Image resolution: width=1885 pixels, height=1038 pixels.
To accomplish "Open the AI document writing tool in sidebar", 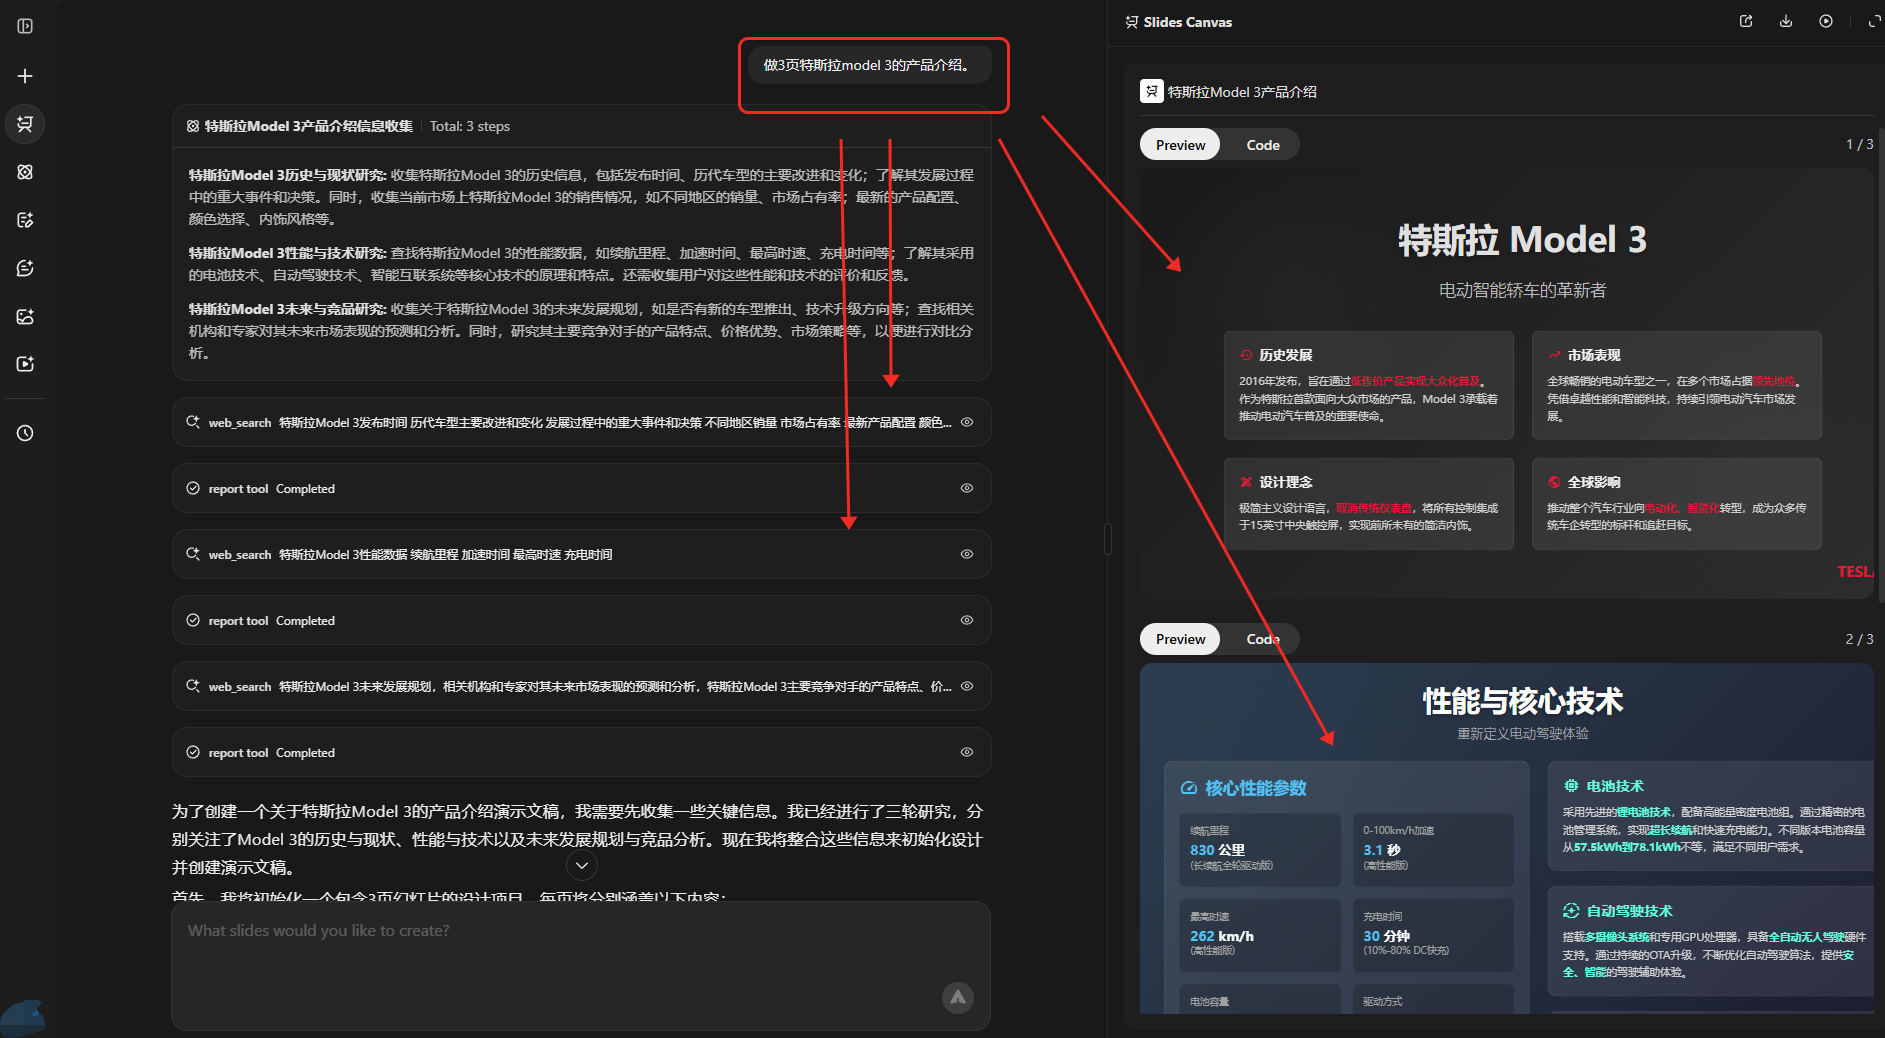I will [x=25, y=220].
